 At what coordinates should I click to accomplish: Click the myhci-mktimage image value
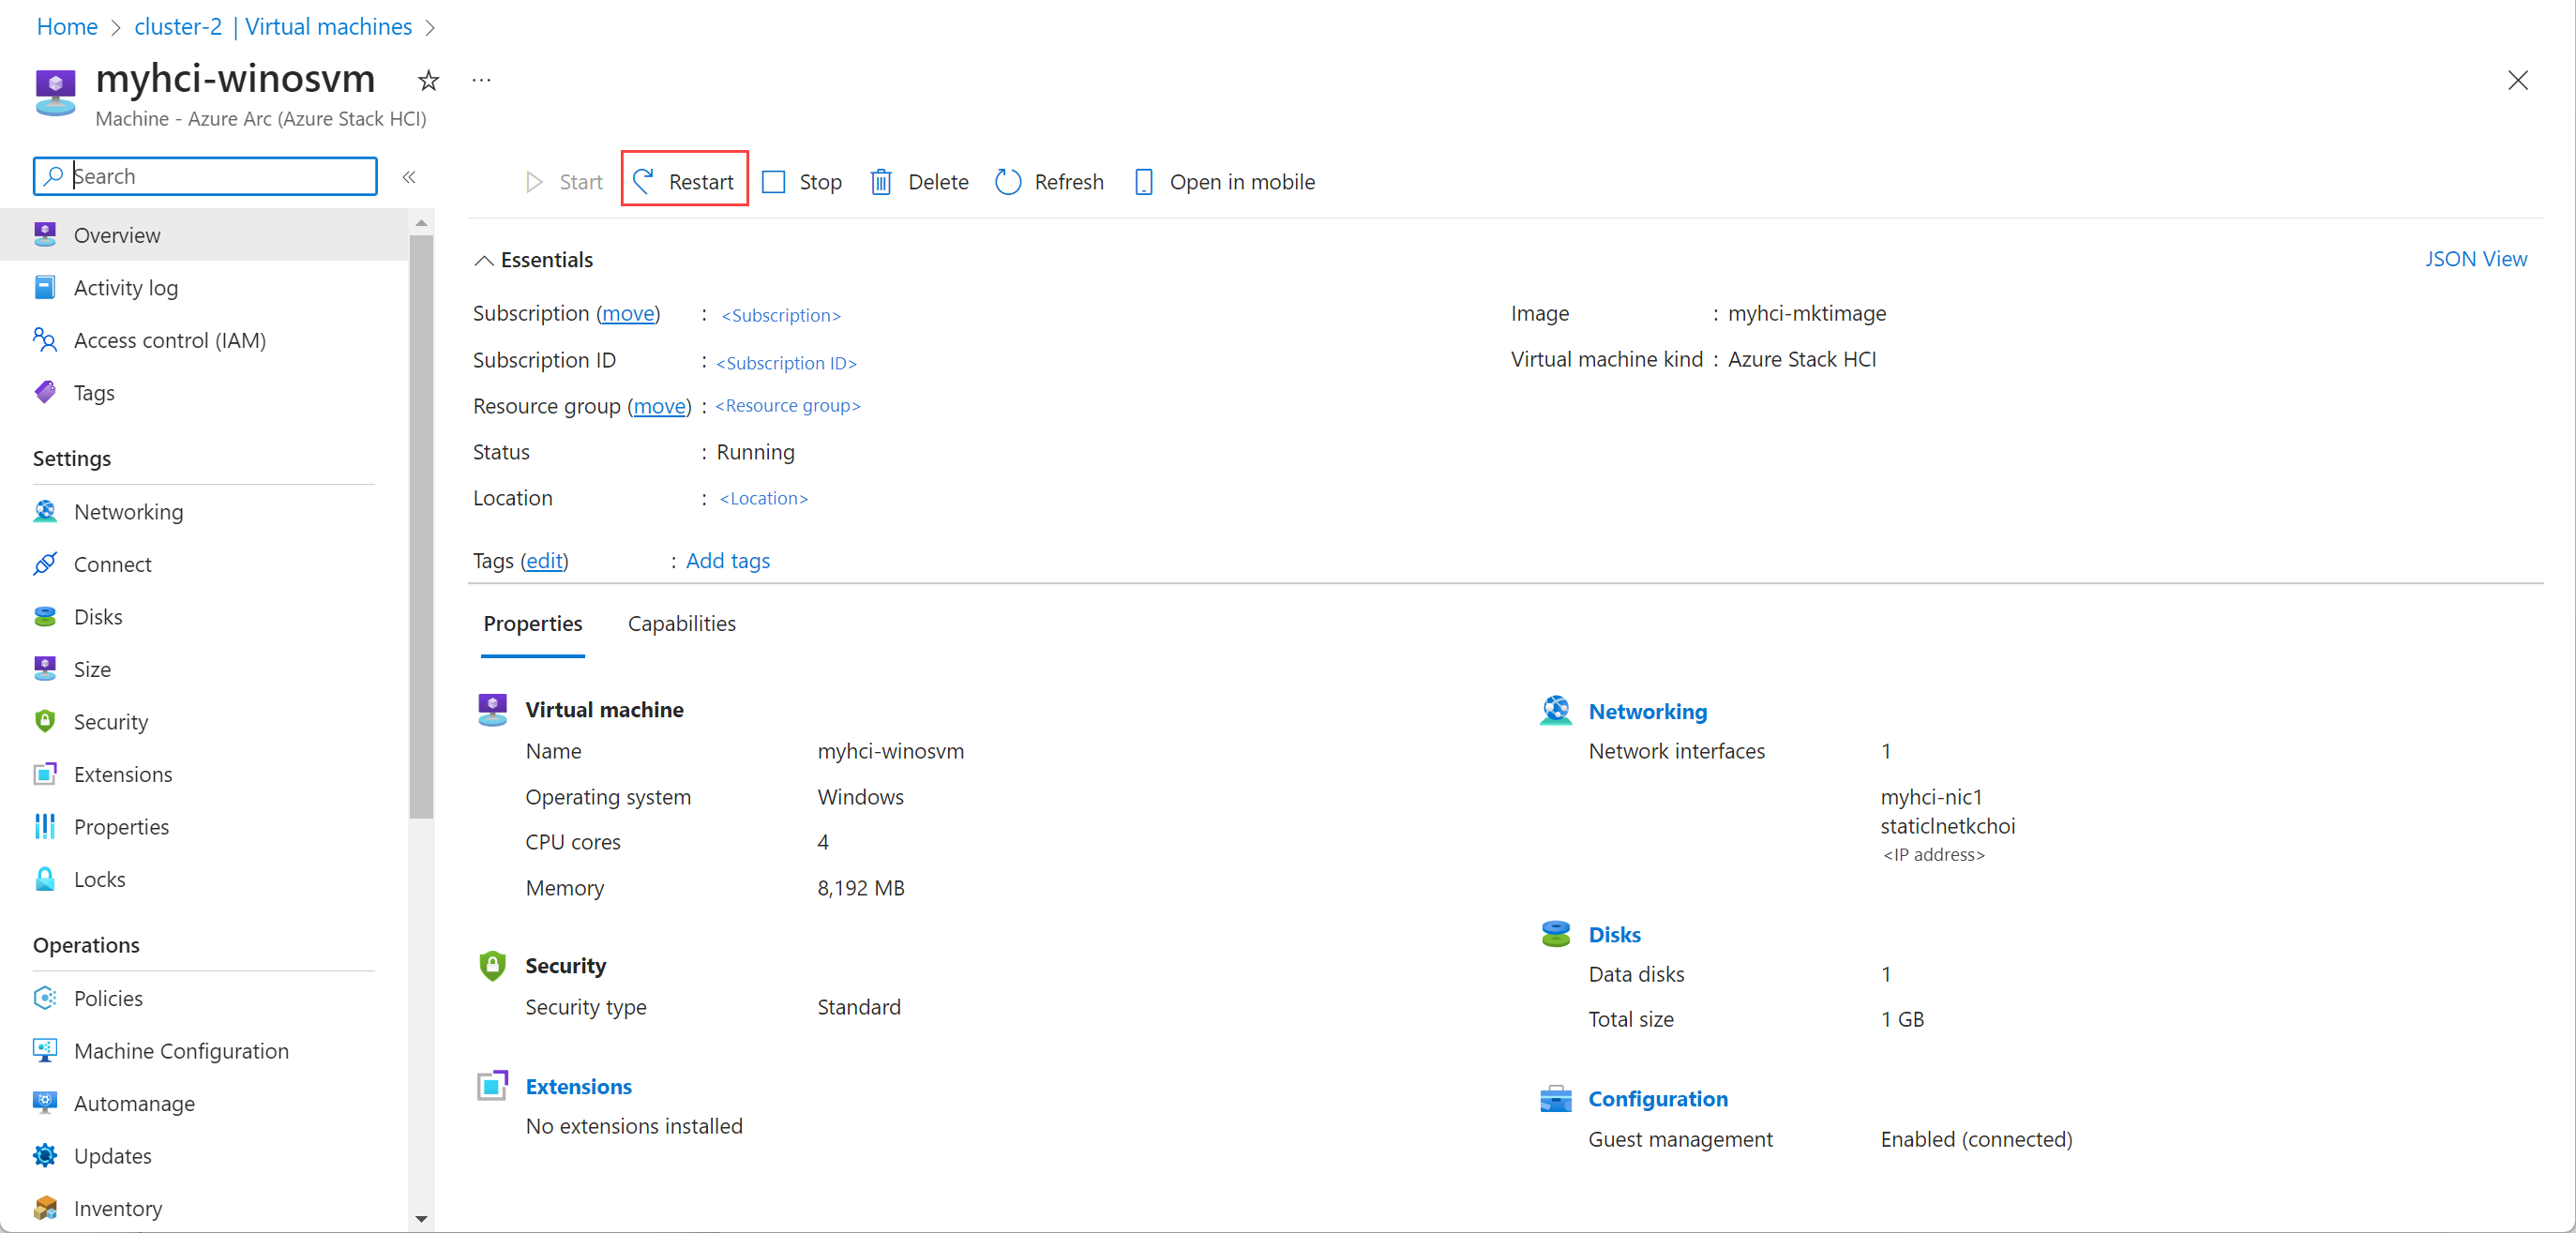(x=1806, y=313)
